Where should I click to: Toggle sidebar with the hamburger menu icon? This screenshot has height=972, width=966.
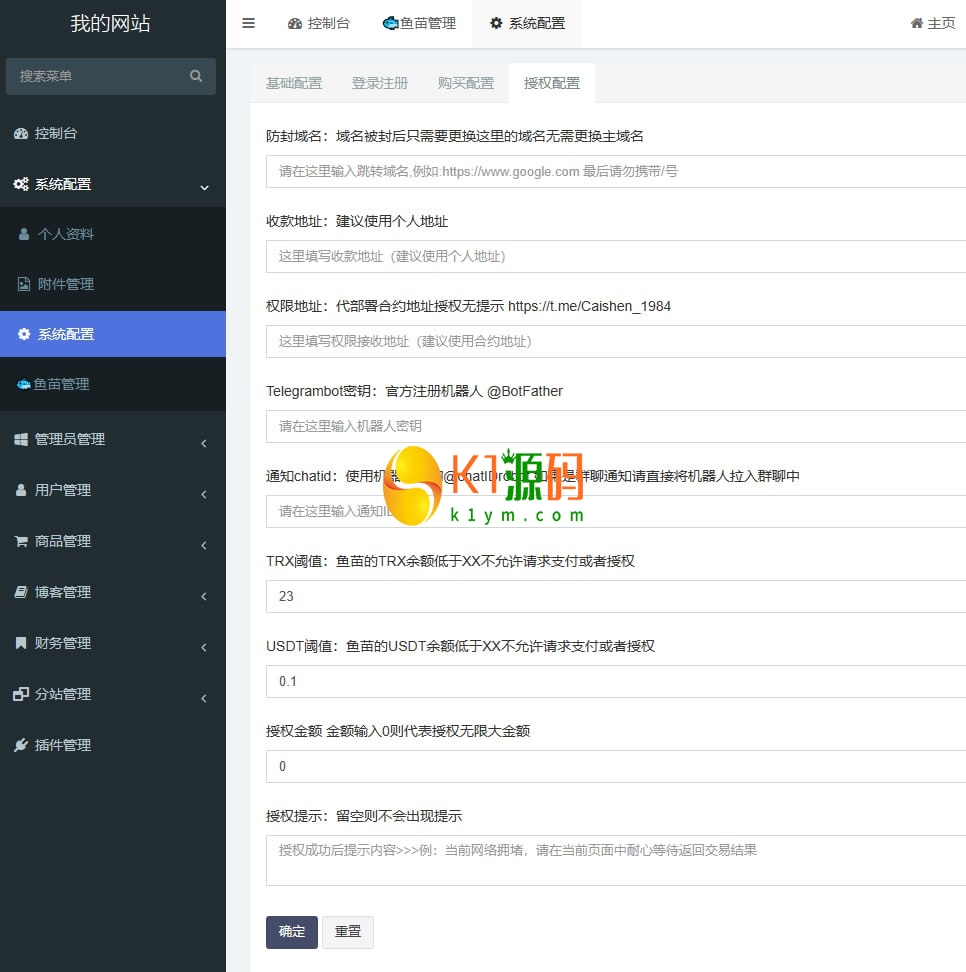[248, 24]
